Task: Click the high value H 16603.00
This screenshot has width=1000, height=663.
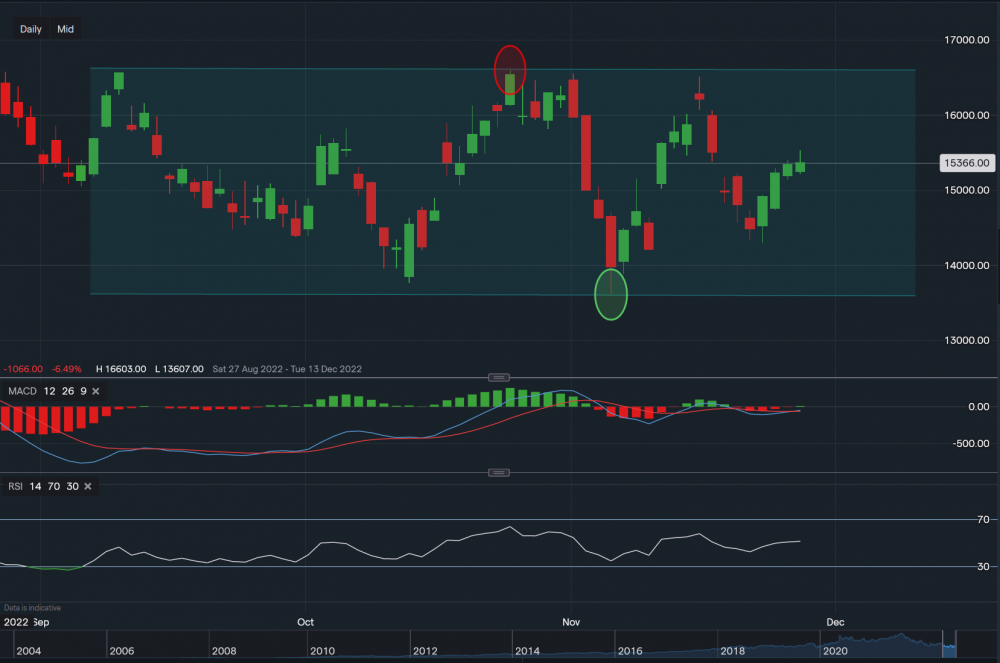Action: click(x=122, y=369)
